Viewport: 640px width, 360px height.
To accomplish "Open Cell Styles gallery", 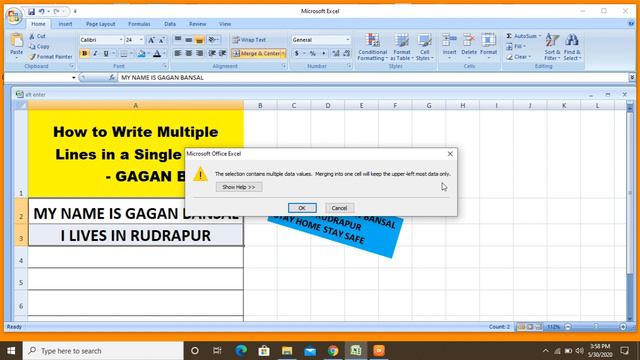I will (424, 47).
